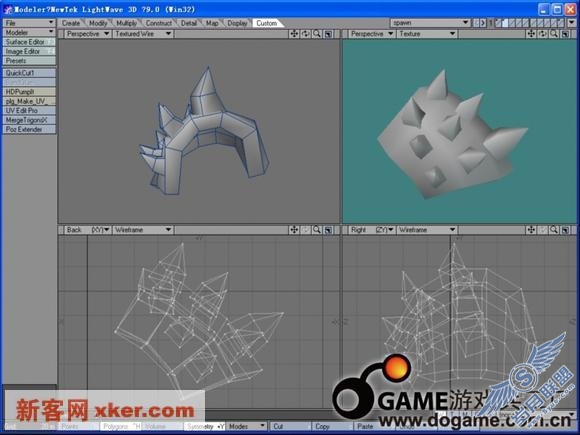The image size is (580, 435).
Task: Maximize the top-right Perspective viewport
Action: [x=565, y=34]
